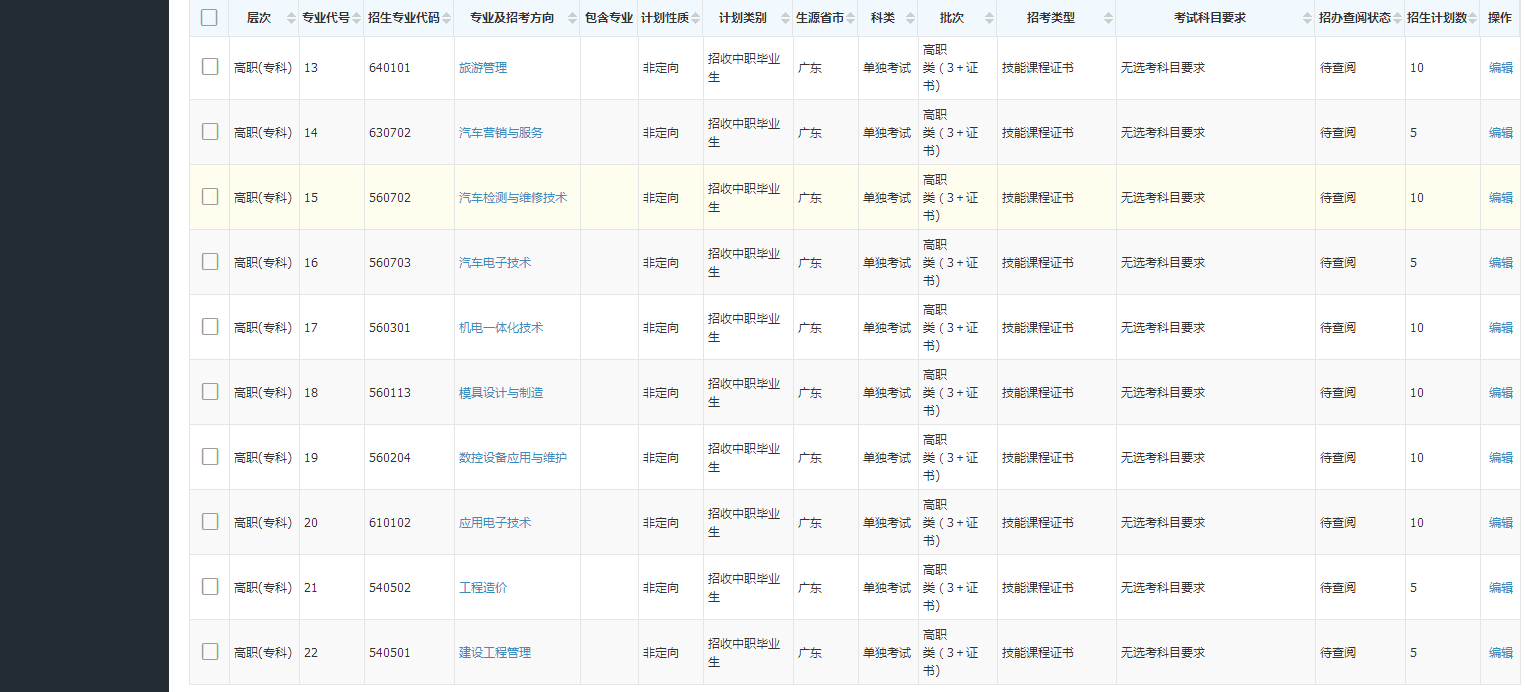
Task: Click 无选考科目要求 in the 建设工程管理 row
Action: tap(1163, 653)
